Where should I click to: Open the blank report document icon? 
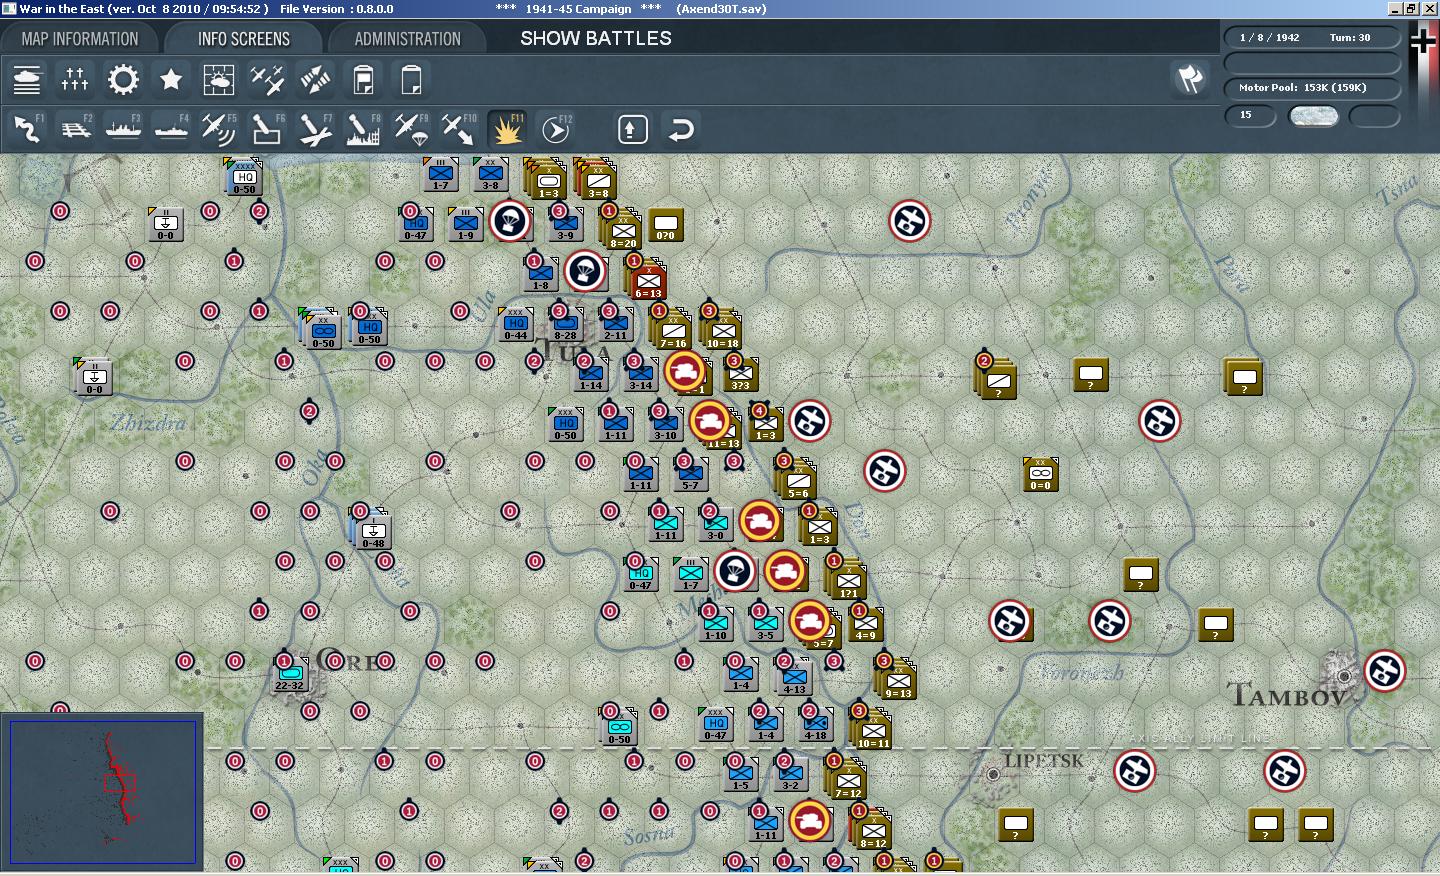(x=411, y=79)
